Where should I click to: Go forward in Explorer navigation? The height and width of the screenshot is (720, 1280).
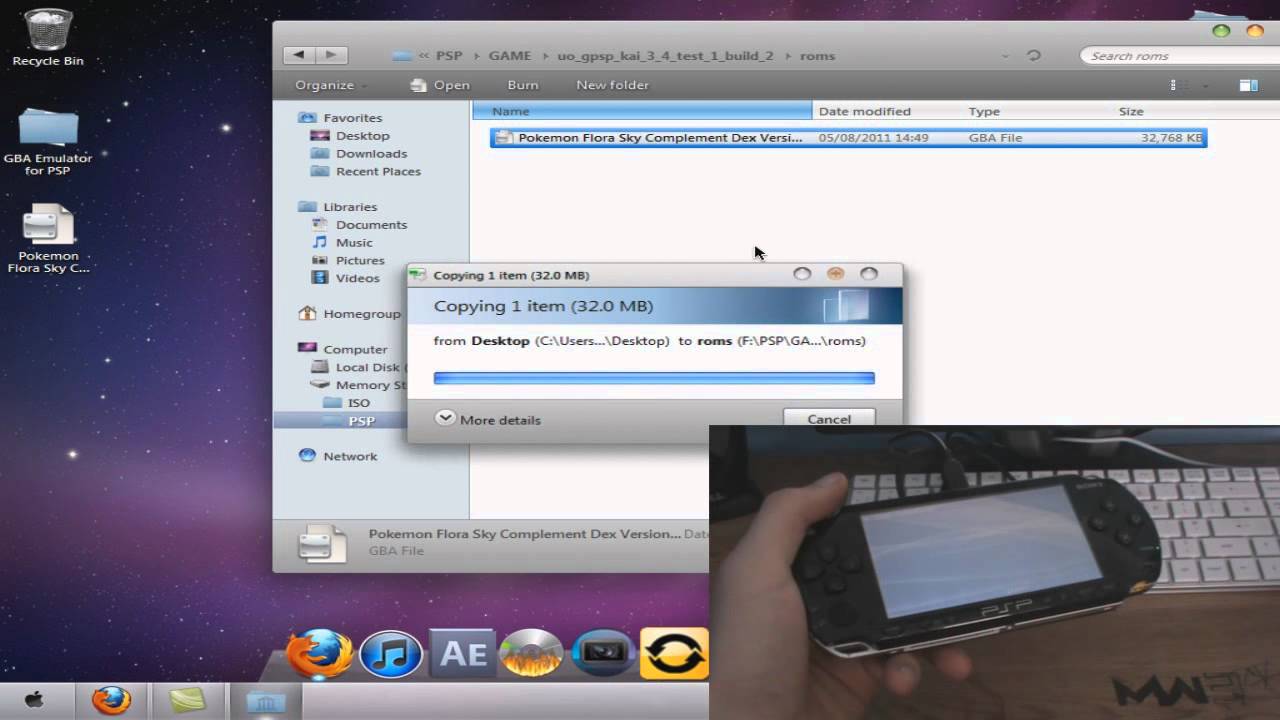click(x=331, y=55)
